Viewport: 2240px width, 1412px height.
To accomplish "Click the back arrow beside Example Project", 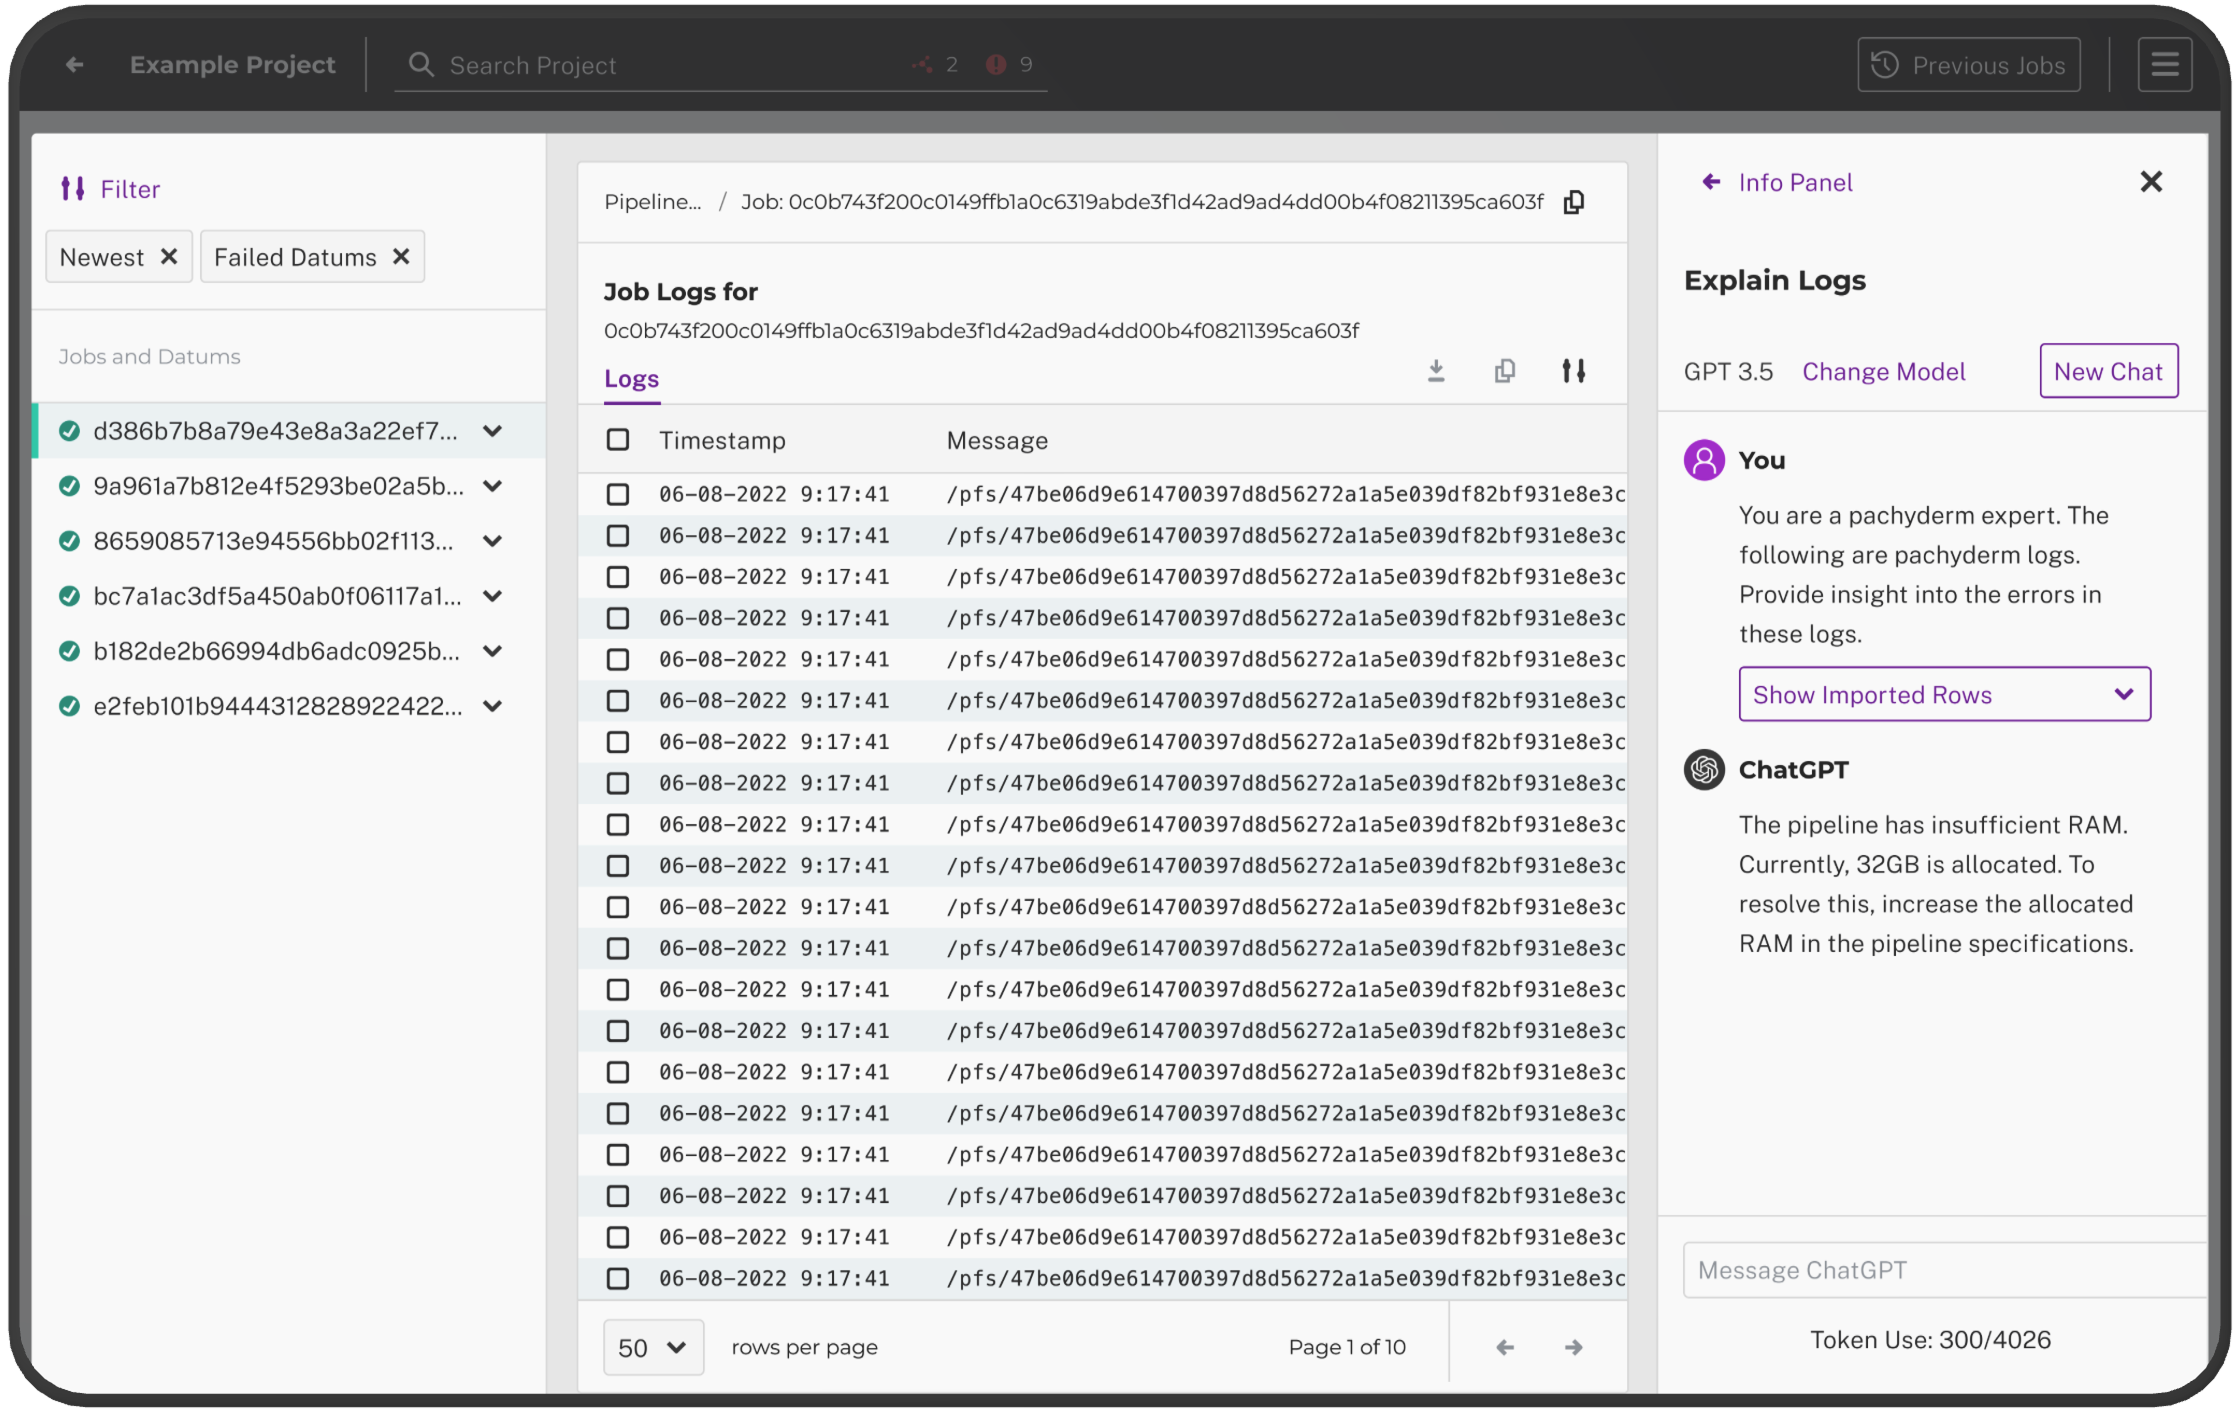I will coord(74,65).
